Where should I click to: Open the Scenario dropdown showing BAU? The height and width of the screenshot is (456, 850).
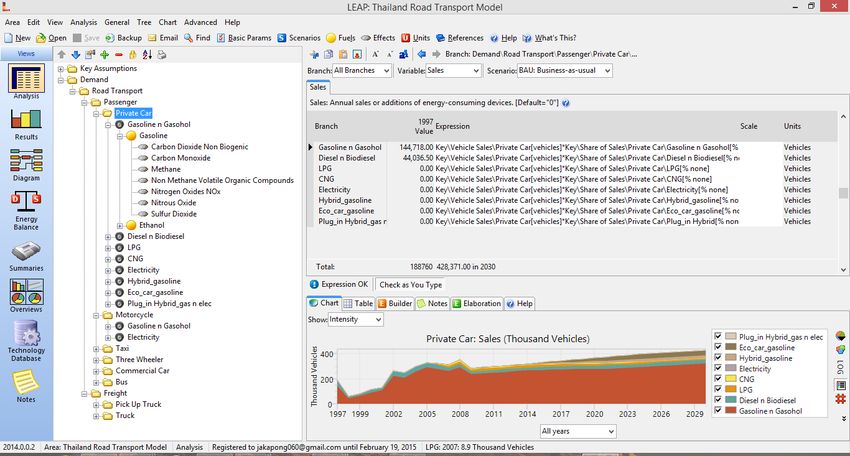[x=564, y=70]
